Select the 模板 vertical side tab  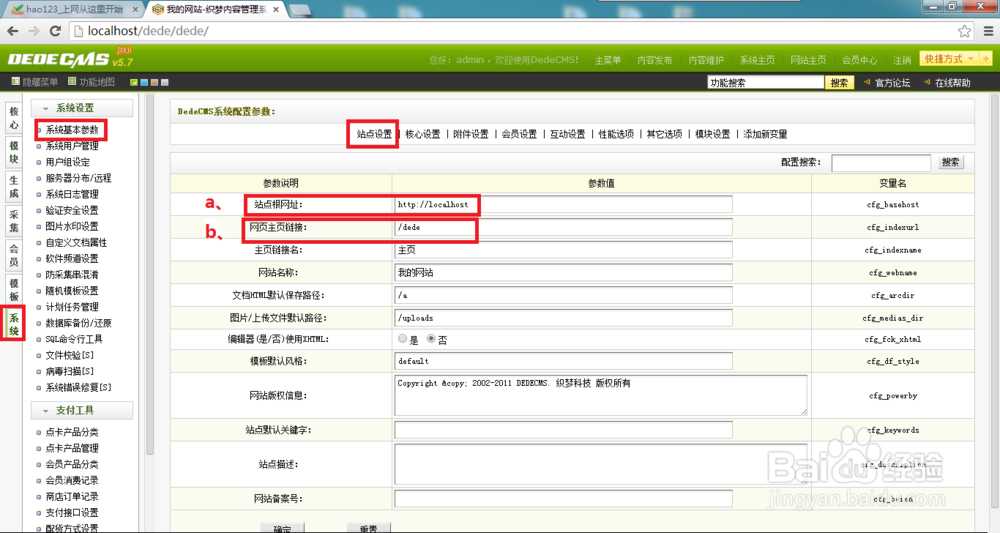tap(13, 289)
